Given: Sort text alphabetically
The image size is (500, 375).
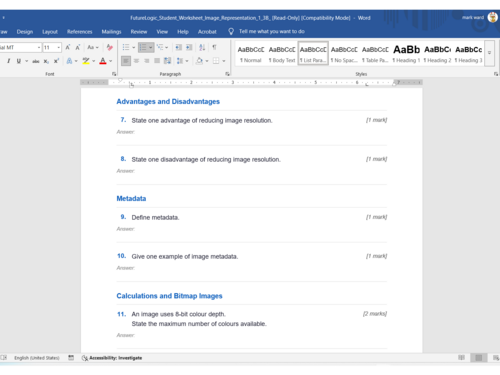Looking at the screenshot, I should click(202, 47).
